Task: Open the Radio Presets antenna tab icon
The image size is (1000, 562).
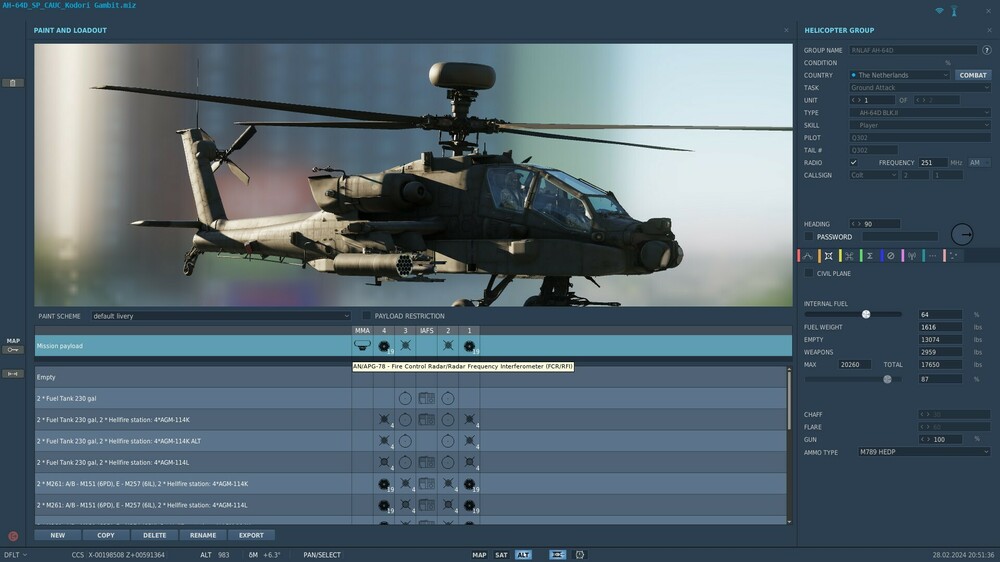Action: (912, 256)
